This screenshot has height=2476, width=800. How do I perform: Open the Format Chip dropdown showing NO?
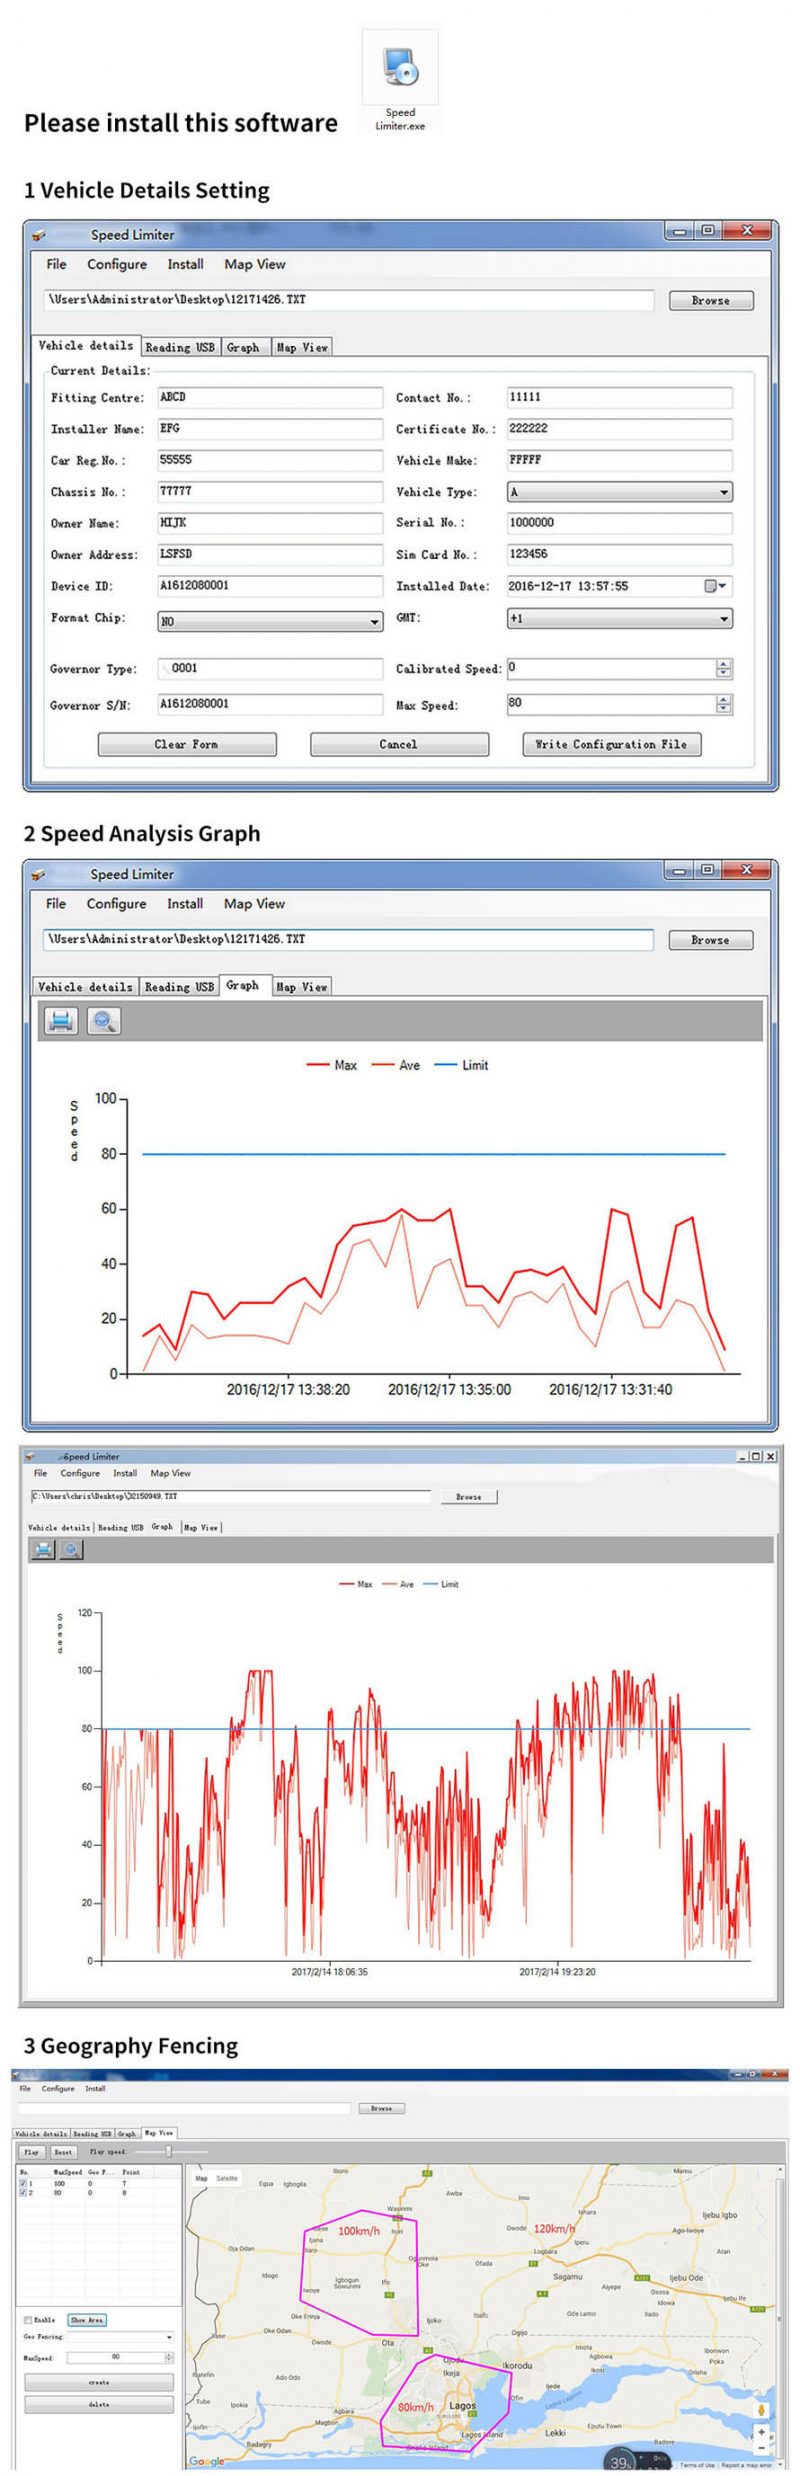[374, 622]
